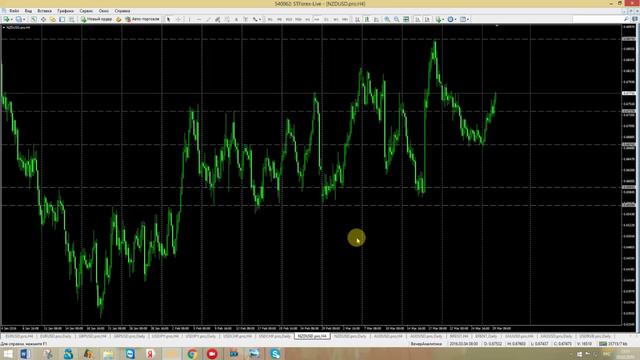Viewport: 640px width, 360px height.
Task: Expand the Indicators dropdown arrow
Action: [443, 19]
